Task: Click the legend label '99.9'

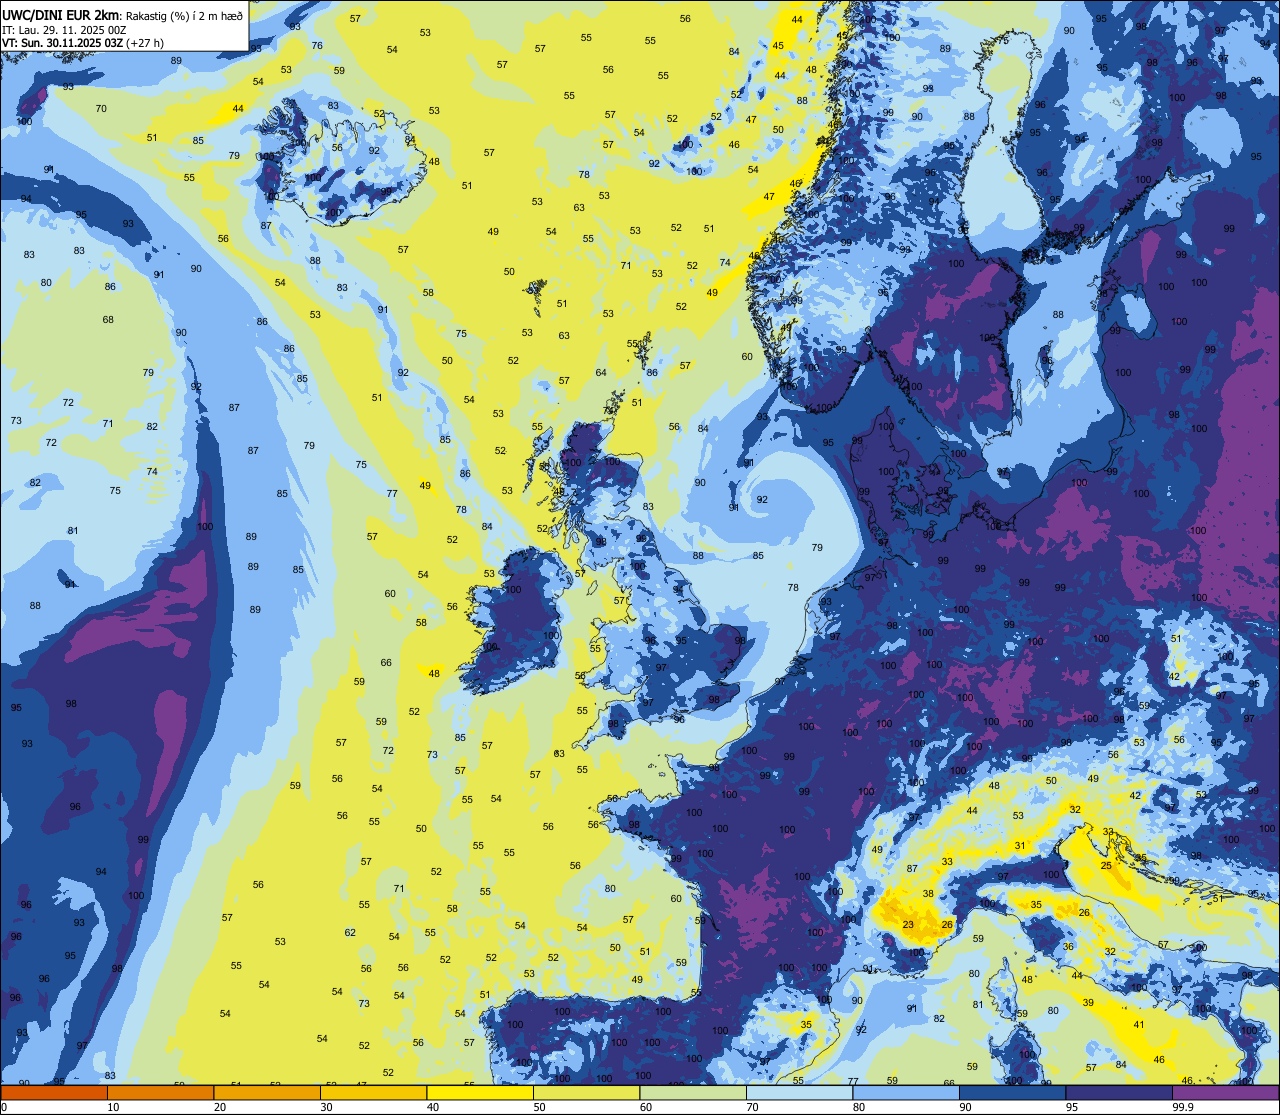Action: (1183, 1107)
